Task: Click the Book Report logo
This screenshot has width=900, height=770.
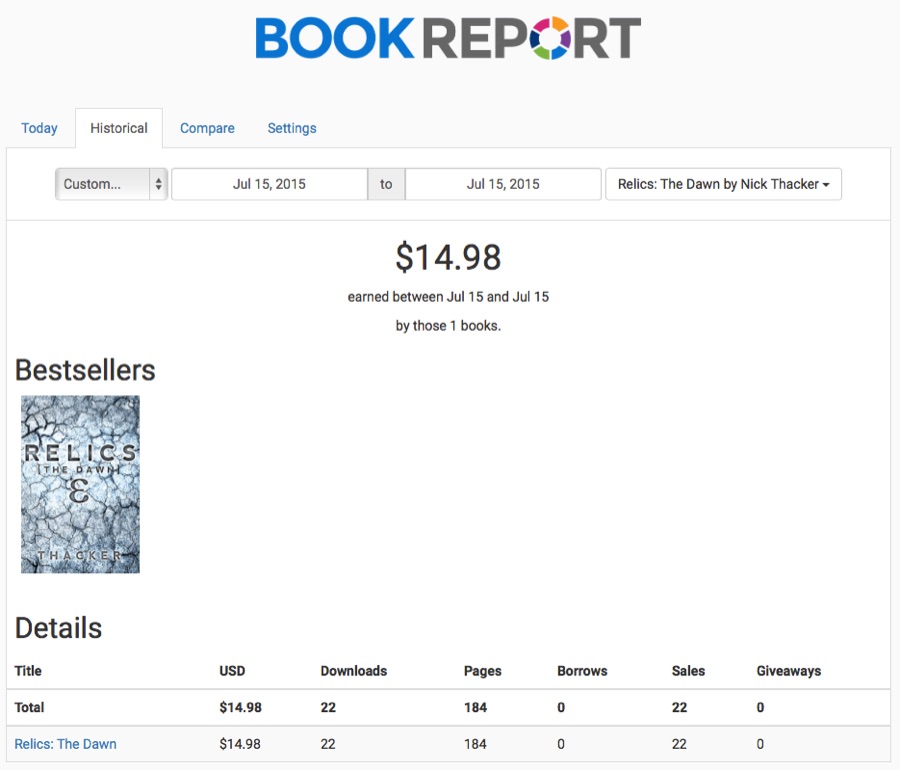Action: [x=448, y=39]
